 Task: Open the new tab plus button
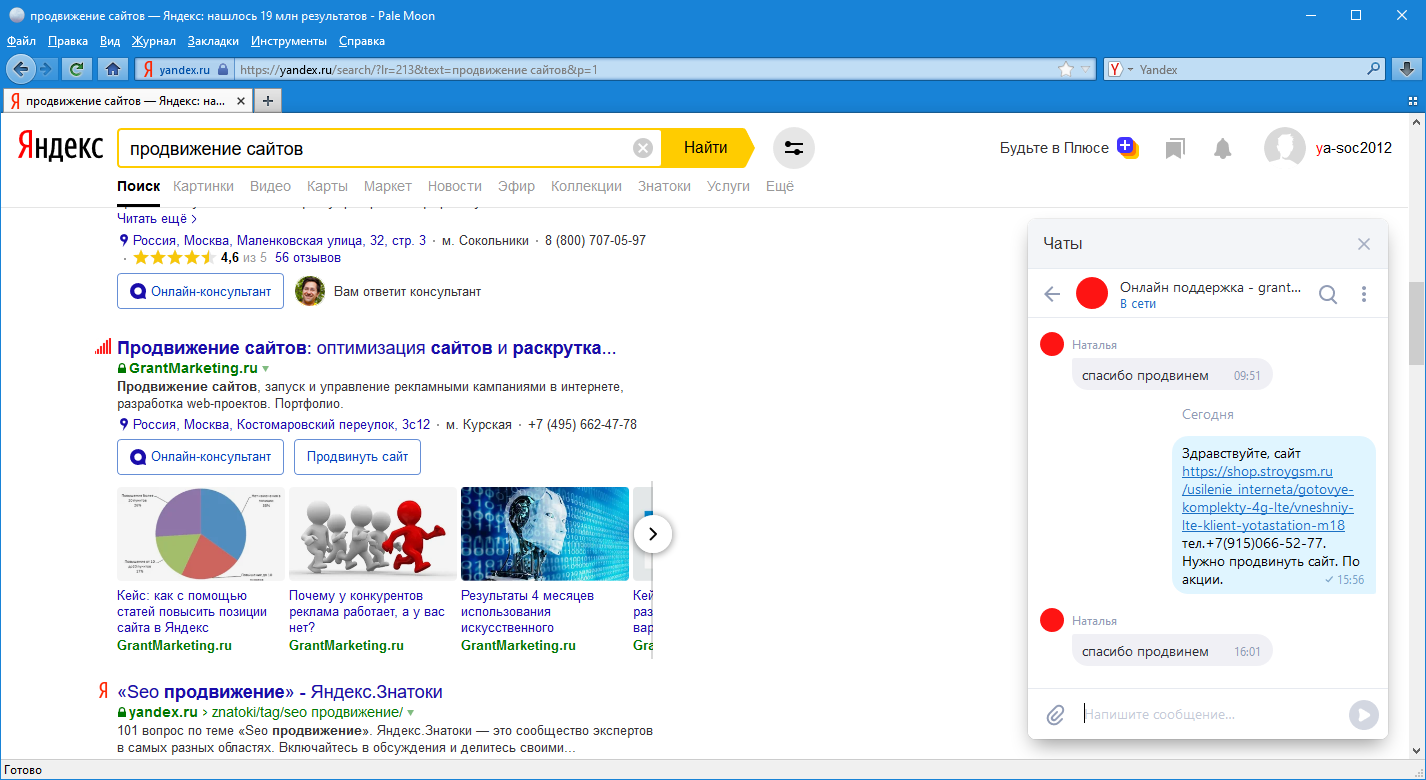(268, 101)
